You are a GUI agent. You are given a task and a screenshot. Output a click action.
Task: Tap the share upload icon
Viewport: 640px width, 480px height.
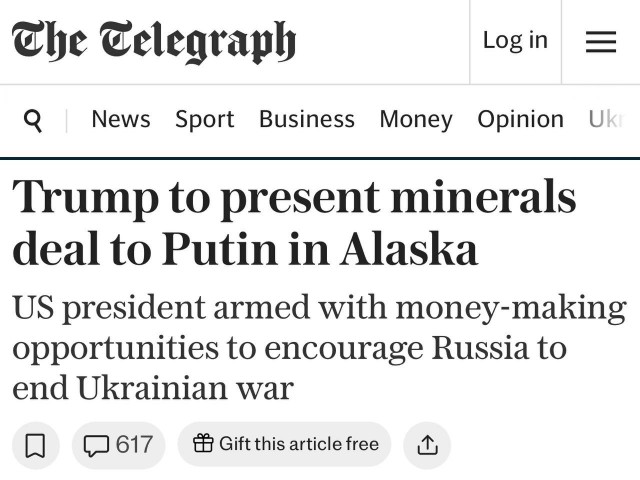427,445
